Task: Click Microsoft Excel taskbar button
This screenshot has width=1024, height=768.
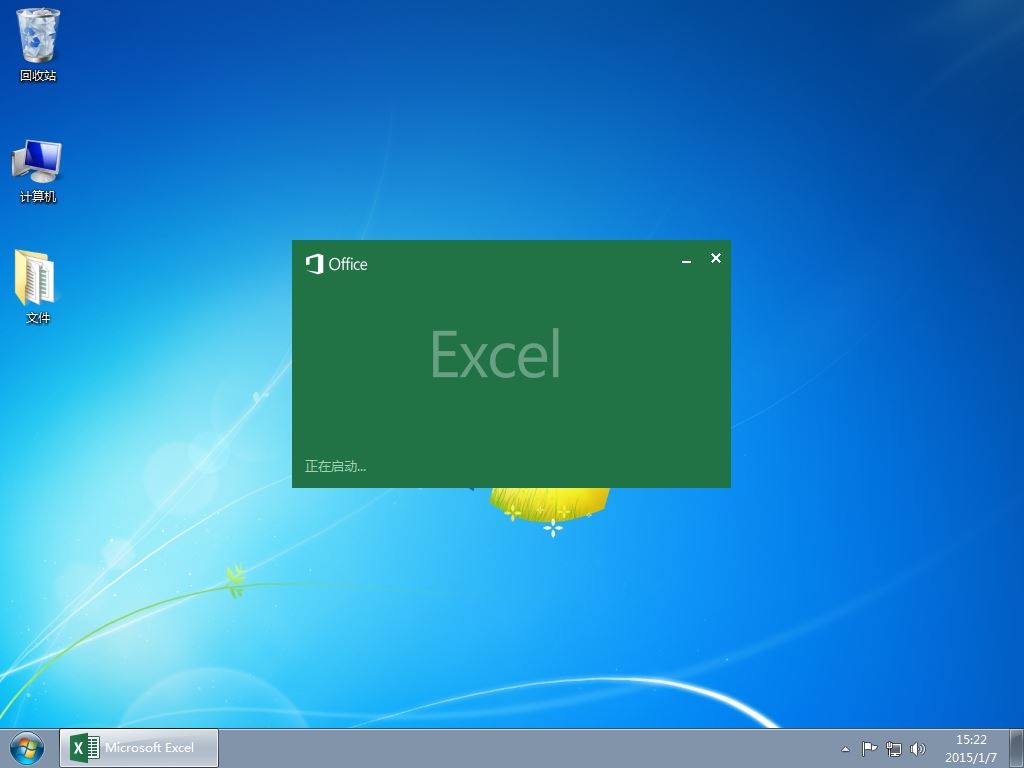Action: (139, 748)
